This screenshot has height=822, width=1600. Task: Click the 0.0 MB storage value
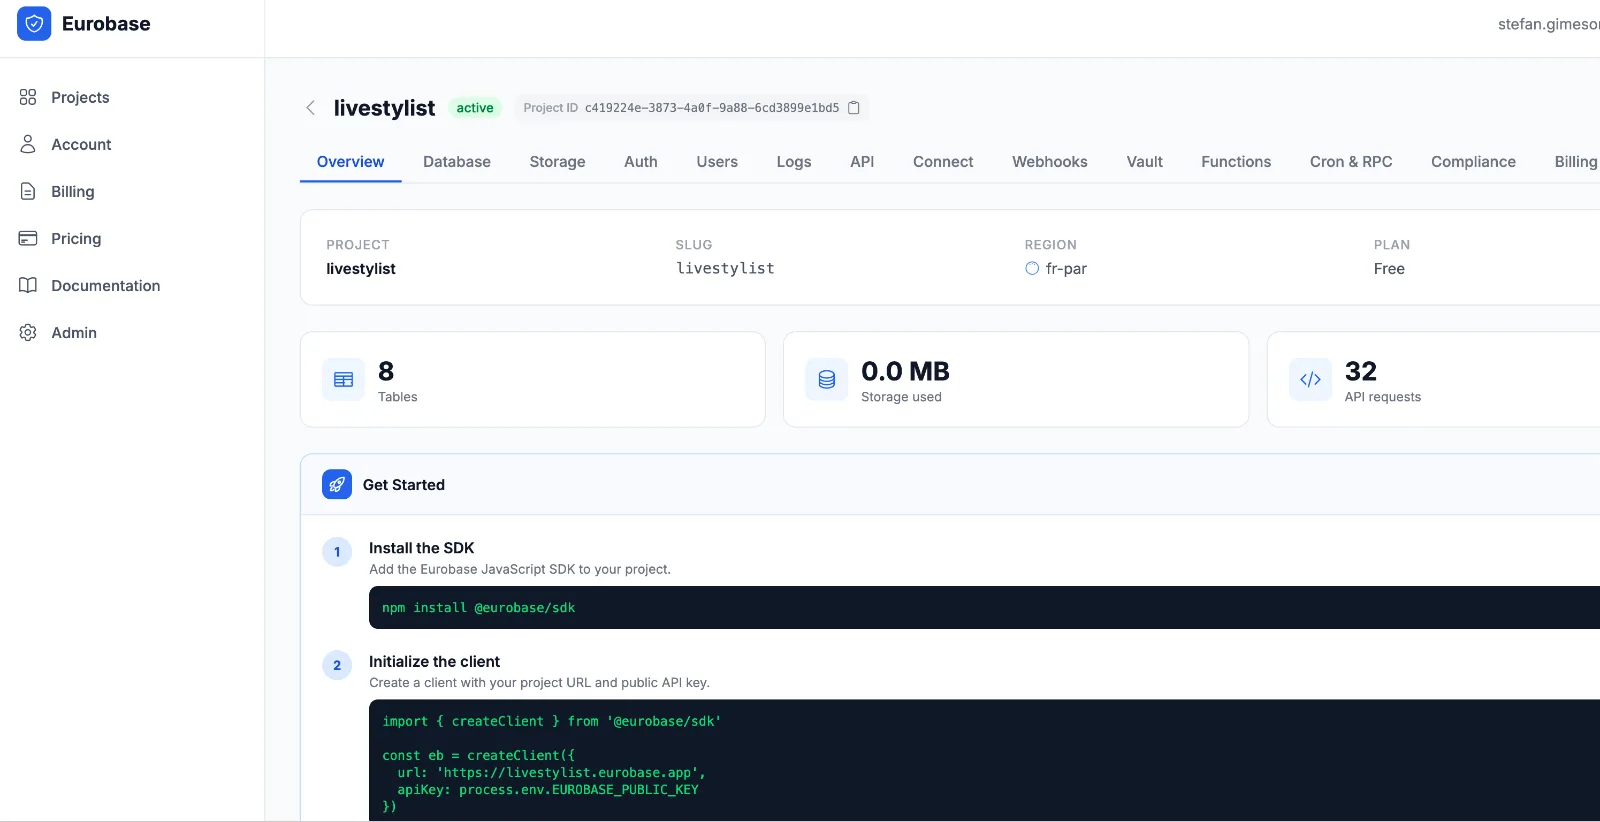905,371
